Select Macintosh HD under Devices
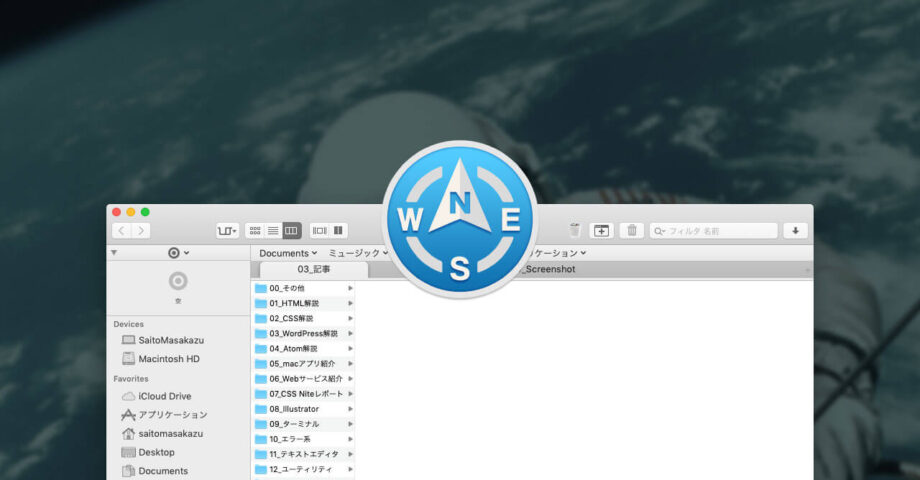The image size is (920, 480). 168,359
